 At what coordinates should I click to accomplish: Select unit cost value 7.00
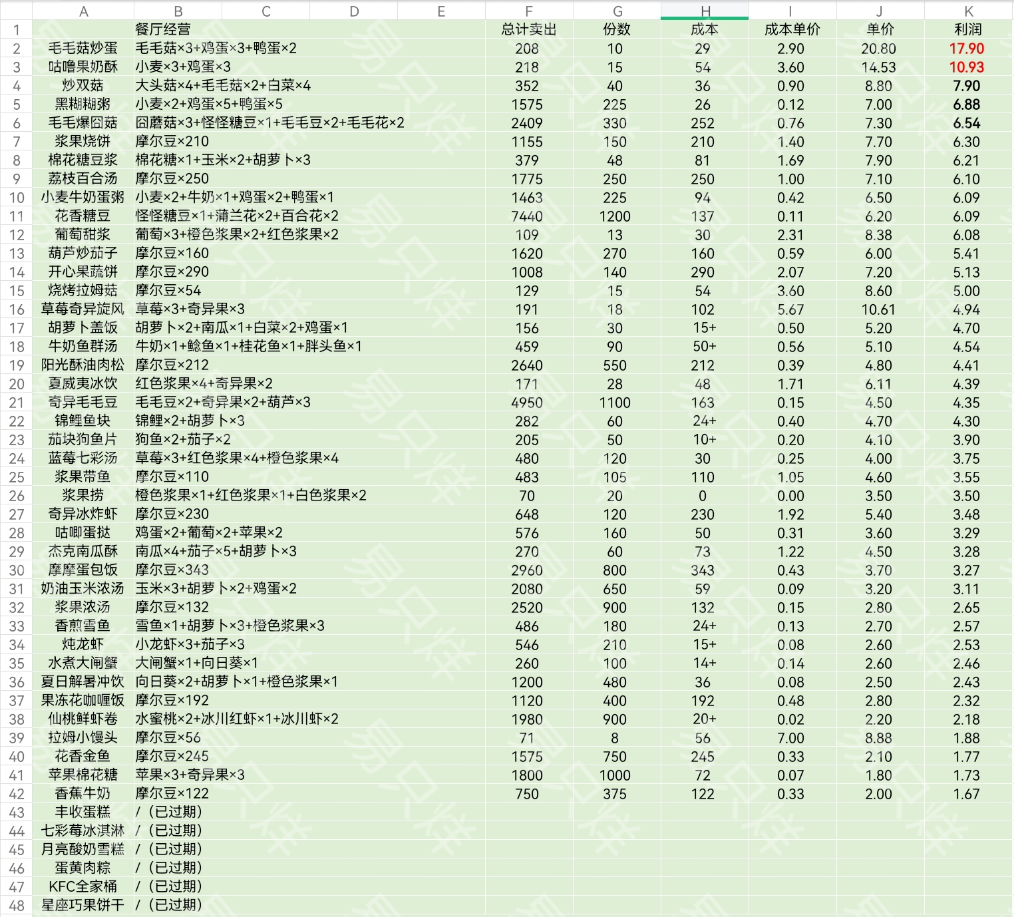point(791,738)
